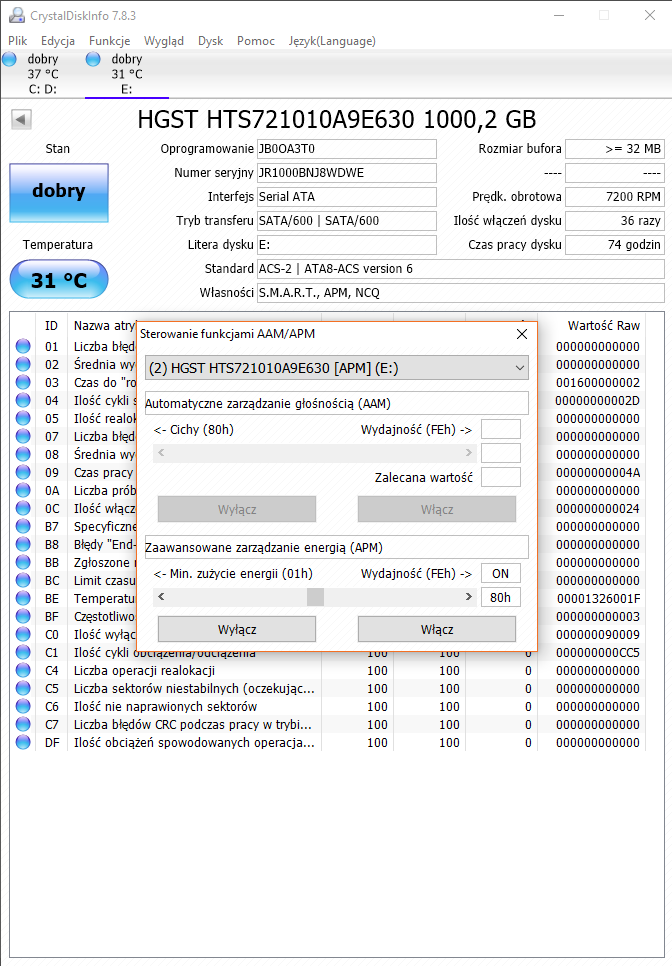Image resolution: width=672 pixels, height=966 pixels.
Task: Click the Oprogramowanie field JB0OA3T0
Action: click(347, 148)
